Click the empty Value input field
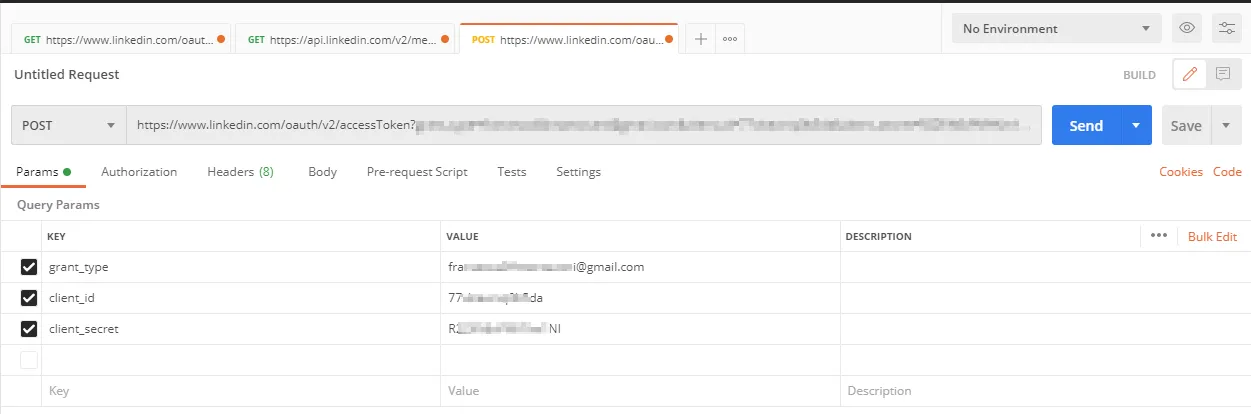 [640, 391]
